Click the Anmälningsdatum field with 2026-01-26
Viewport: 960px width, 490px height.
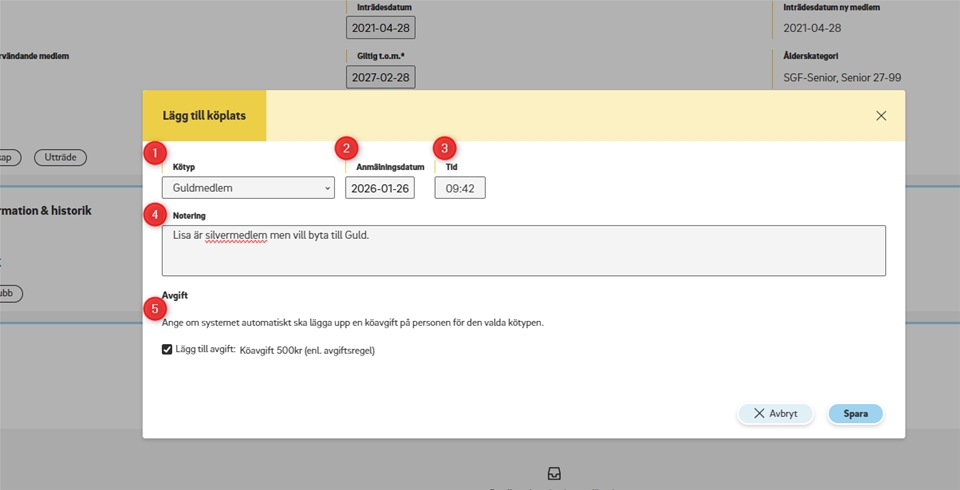point(380,188)
